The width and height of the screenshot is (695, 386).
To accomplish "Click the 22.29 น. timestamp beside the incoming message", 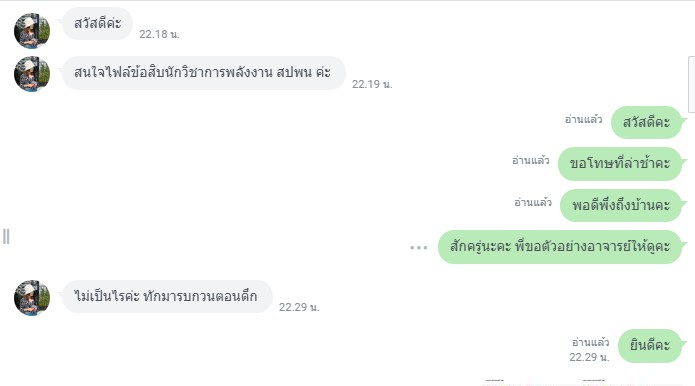I will (x=299, y=307).
